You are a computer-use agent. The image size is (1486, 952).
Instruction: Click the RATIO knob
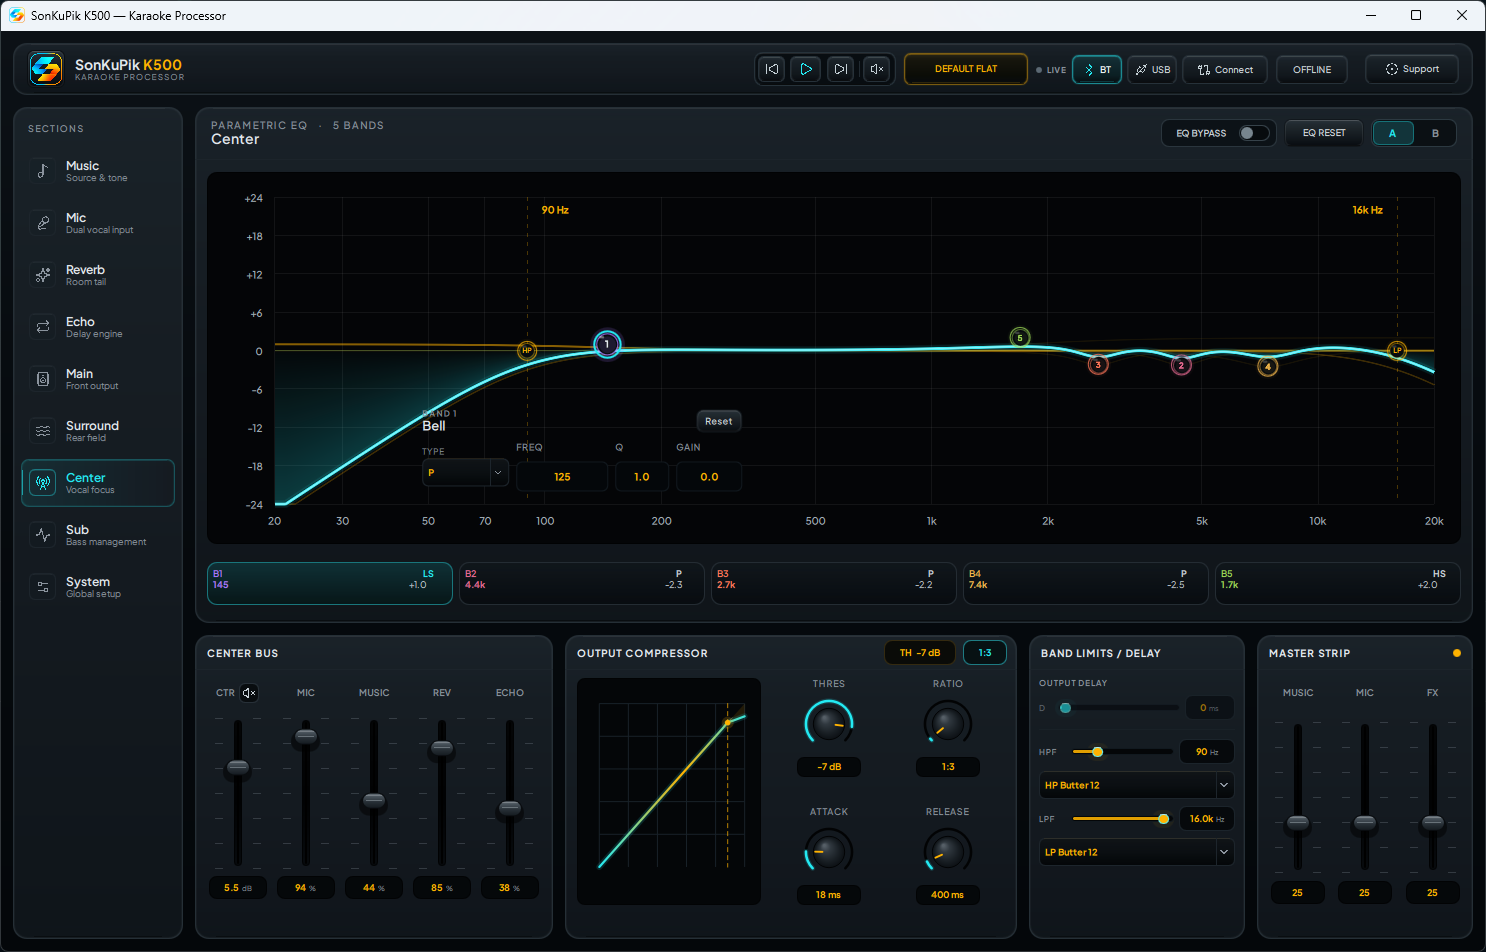pyautogui.click(x=948, y=723)
